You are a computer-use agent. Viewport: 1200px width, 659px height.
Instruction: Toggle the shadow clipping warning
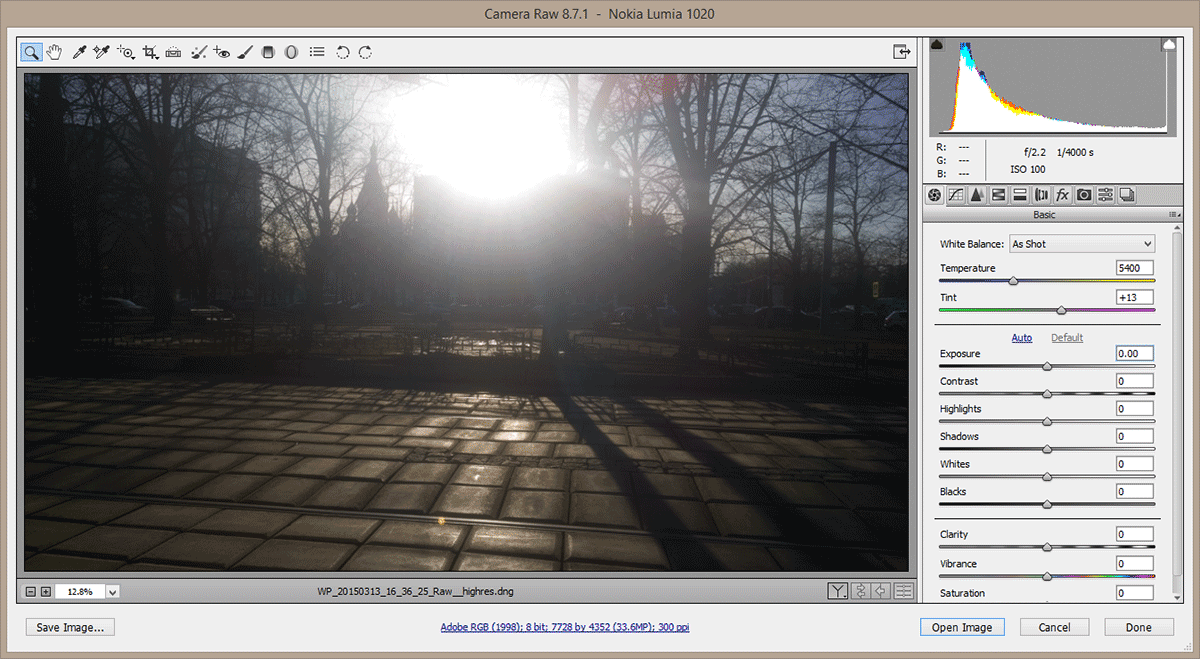(937, 45)
